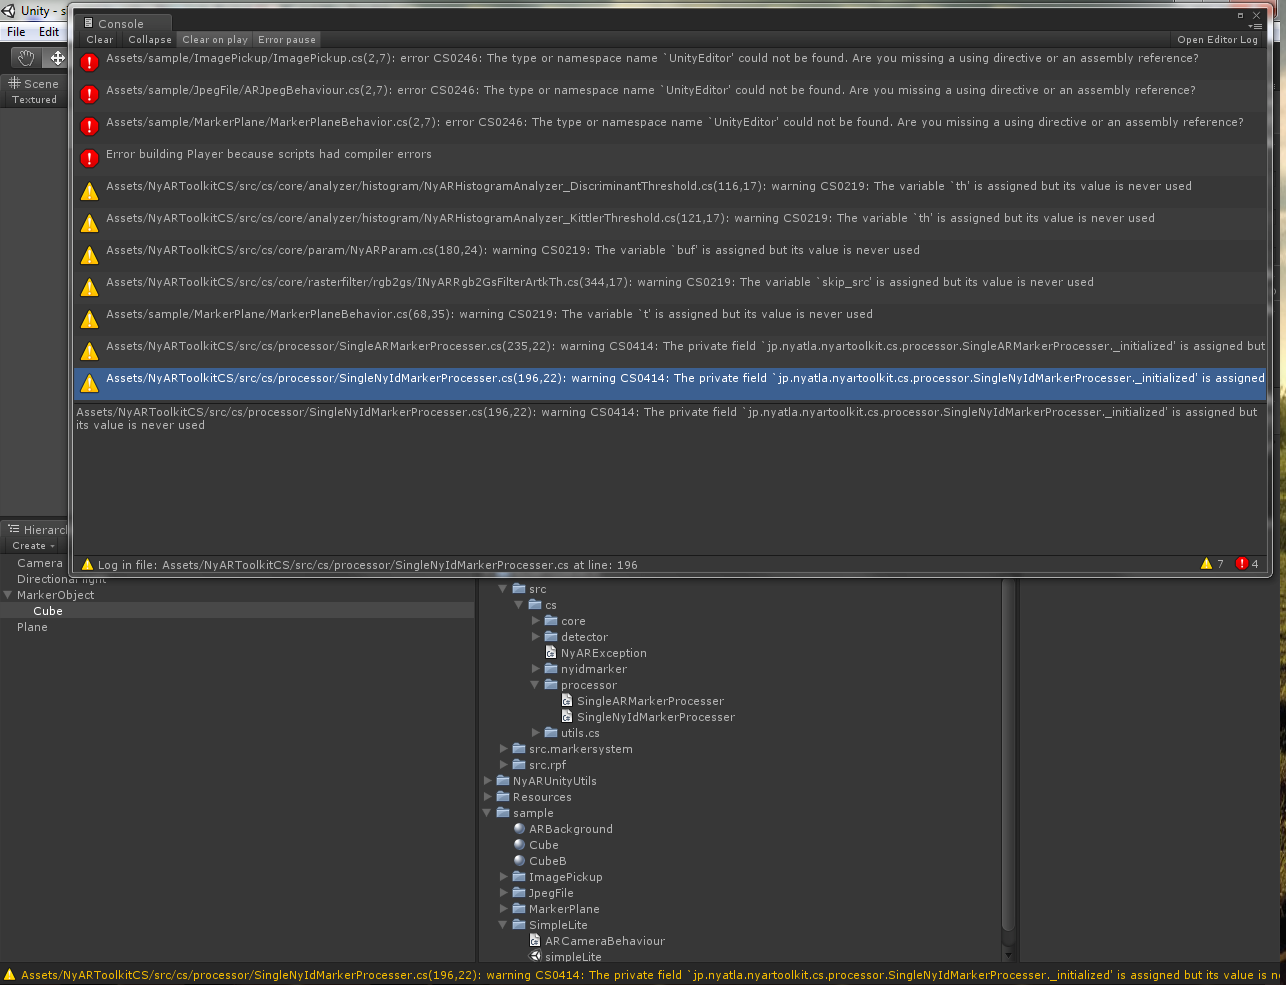Click the NyARException script file icon
This screenshot has width=1286, height=985.
pos(551,653)
